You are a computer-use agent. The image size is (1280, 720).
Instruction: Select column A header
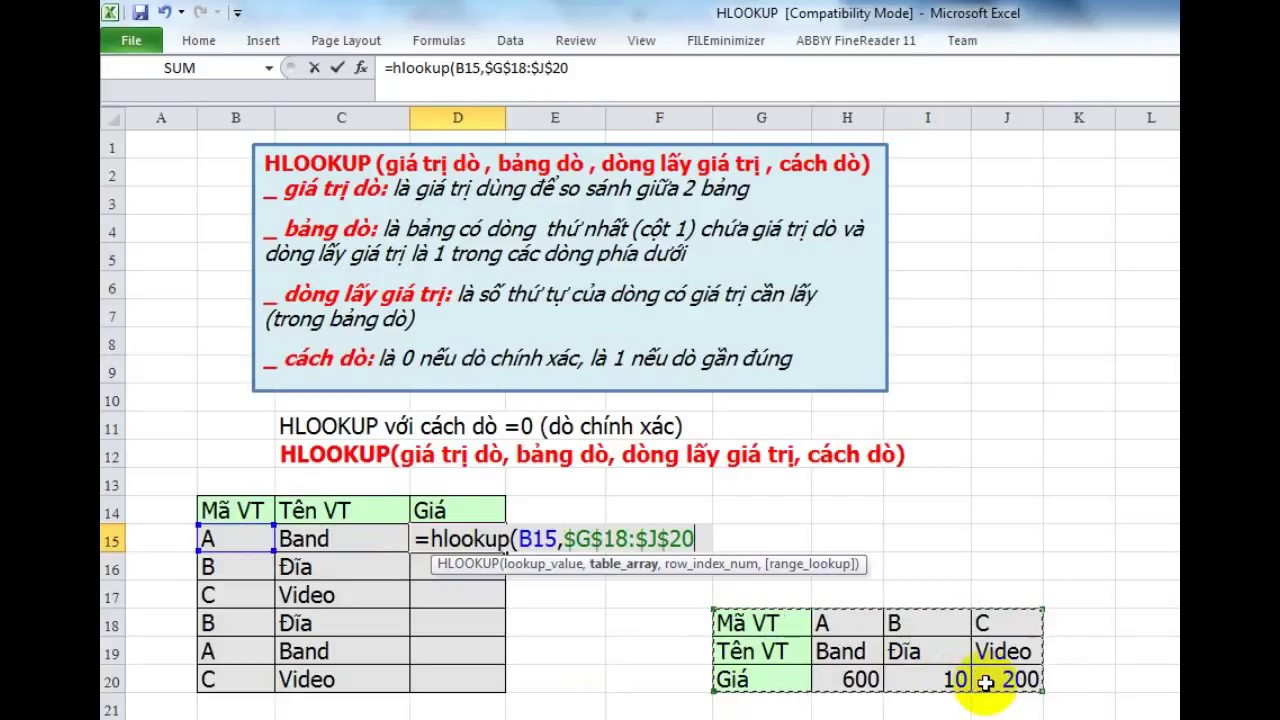point(160,118)
